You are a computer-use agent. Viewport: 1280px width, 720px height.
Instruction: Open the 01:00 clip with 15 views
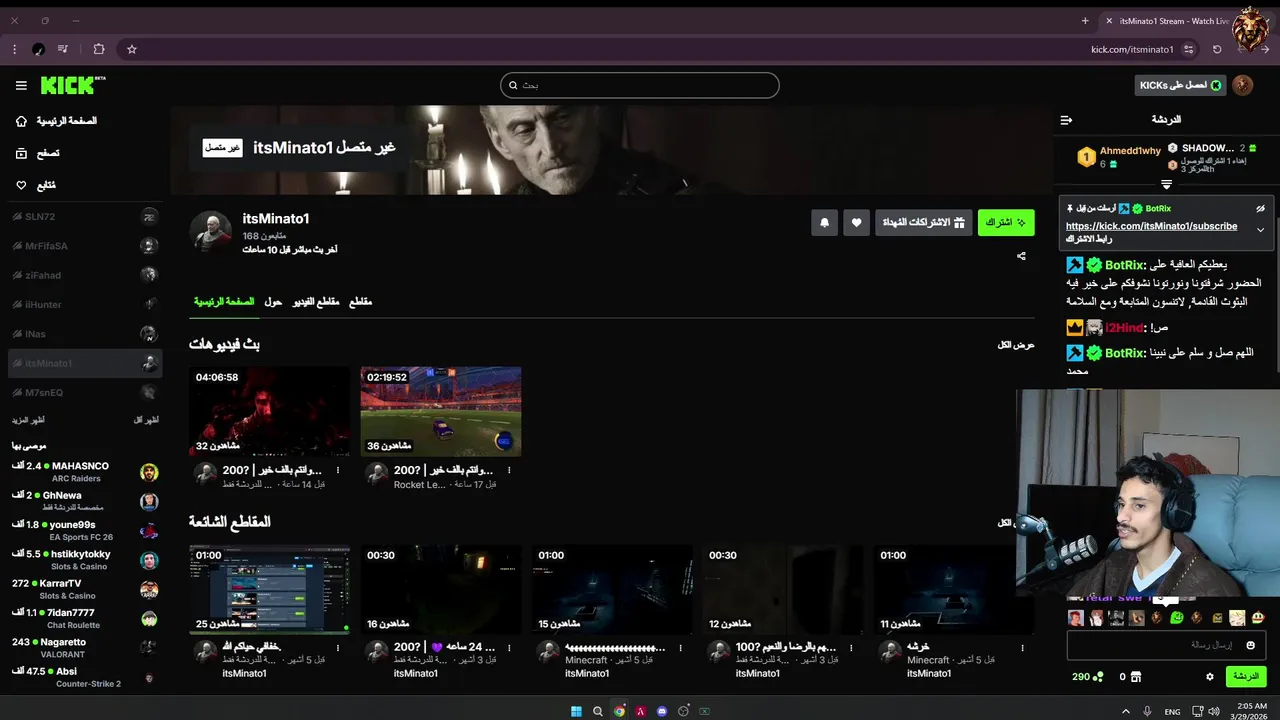coord(612,589)
